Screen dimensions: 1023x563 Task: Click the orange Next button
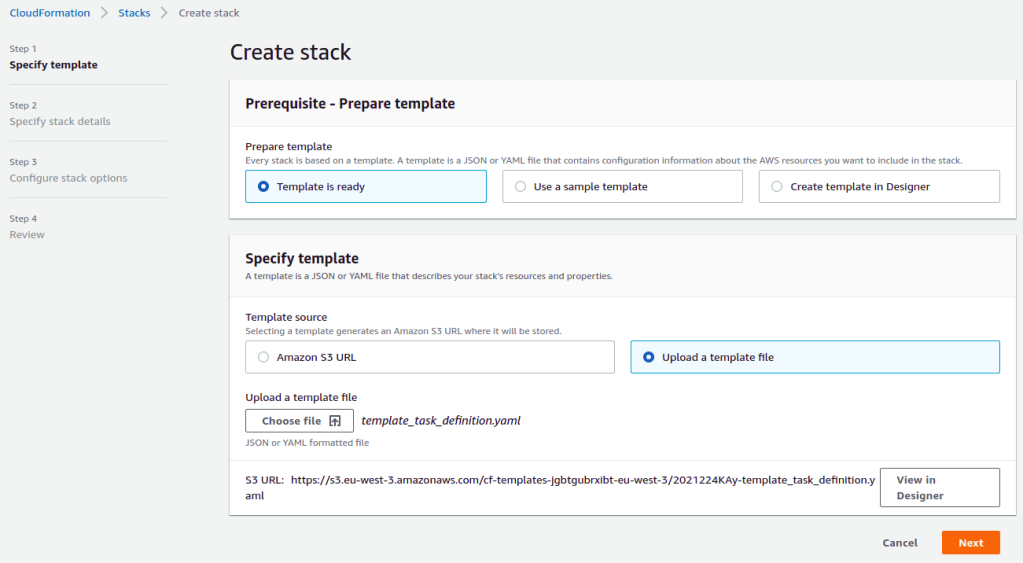(x=970, y=543)
